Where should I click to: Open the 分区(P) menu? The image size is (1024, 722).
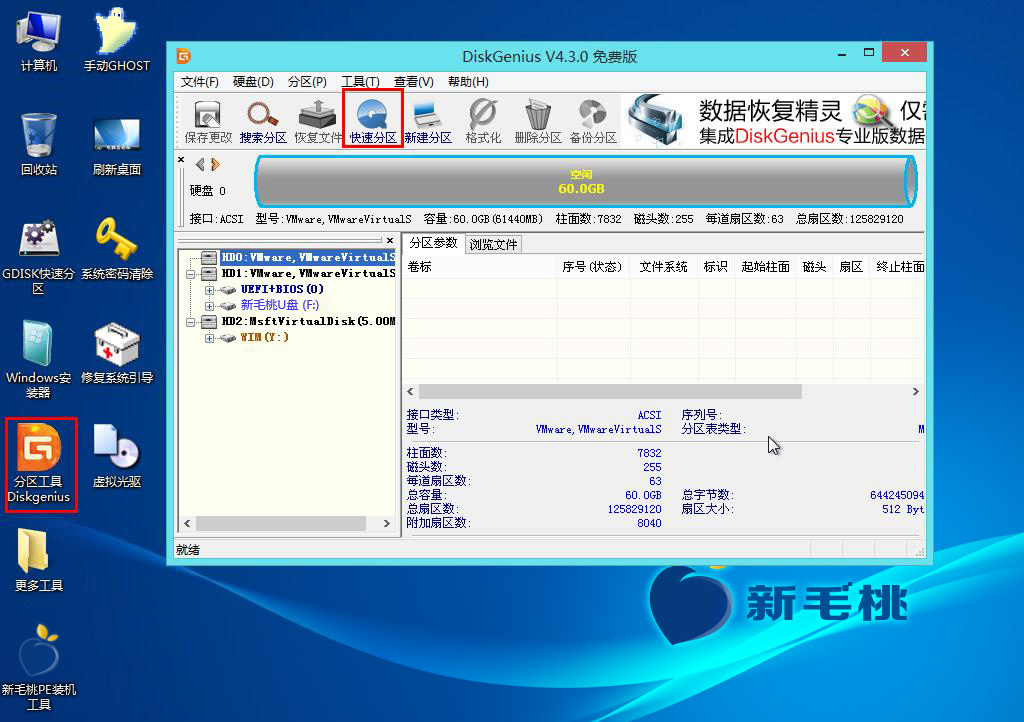pyautogui.click(x=307, y=82)
